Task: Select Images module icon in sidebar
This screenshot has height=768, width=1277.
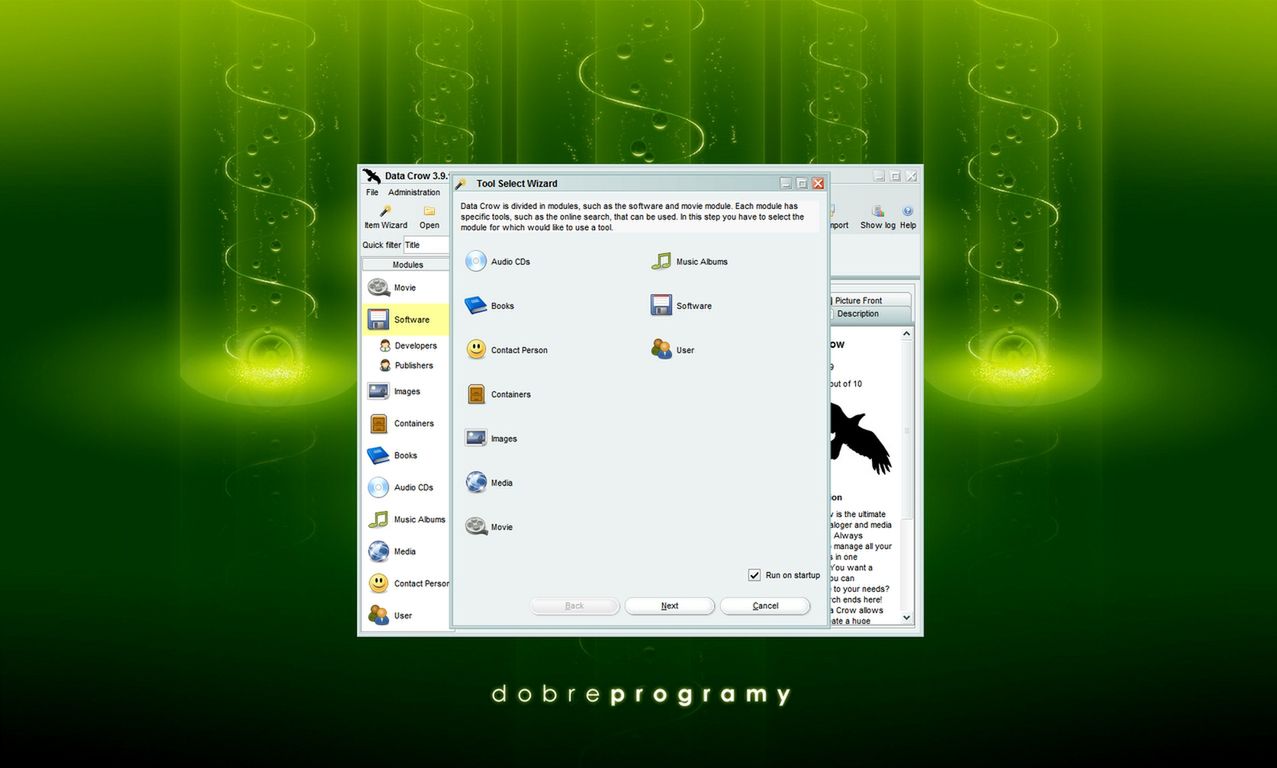Action: click(378, 392)
